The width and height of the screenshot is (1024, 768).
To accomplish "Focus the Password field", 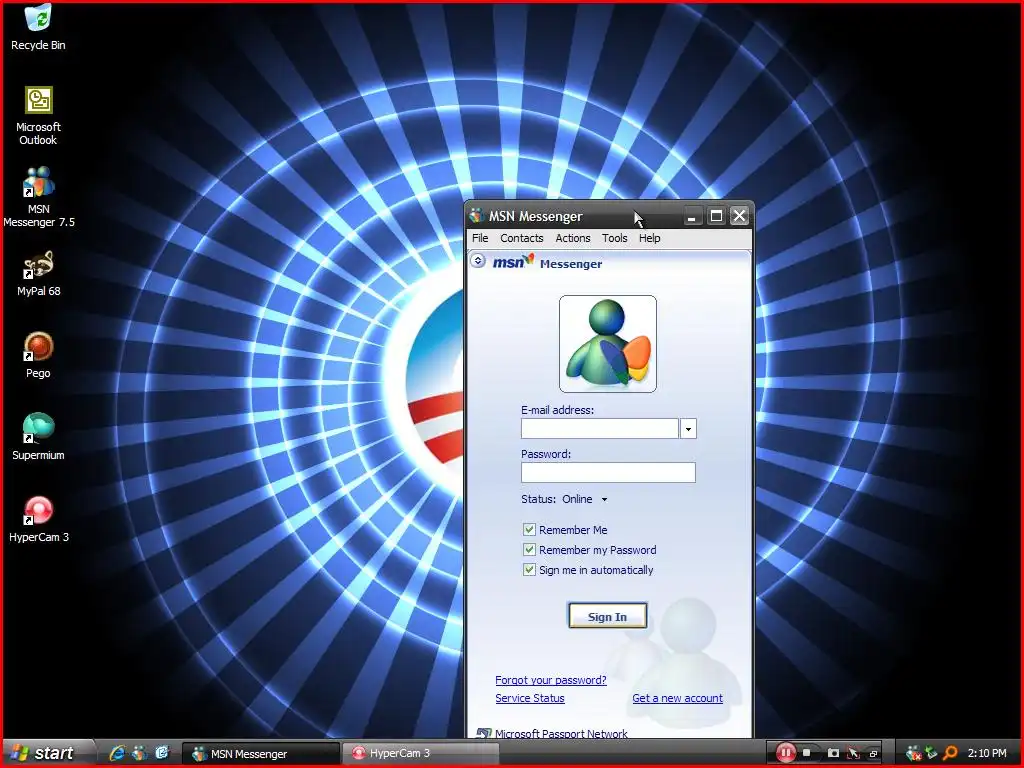I will click(x=608, y=472).
